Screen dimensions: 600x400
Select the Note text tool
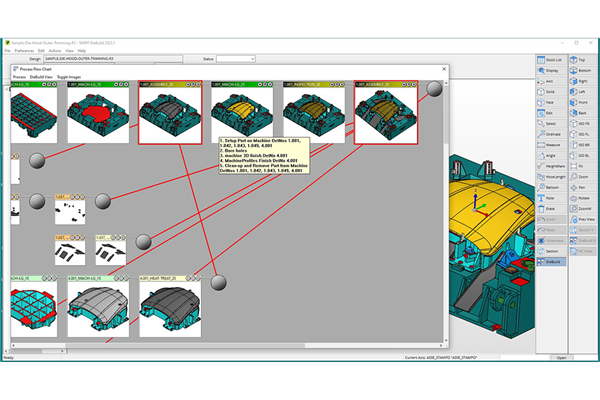[551, 198]
